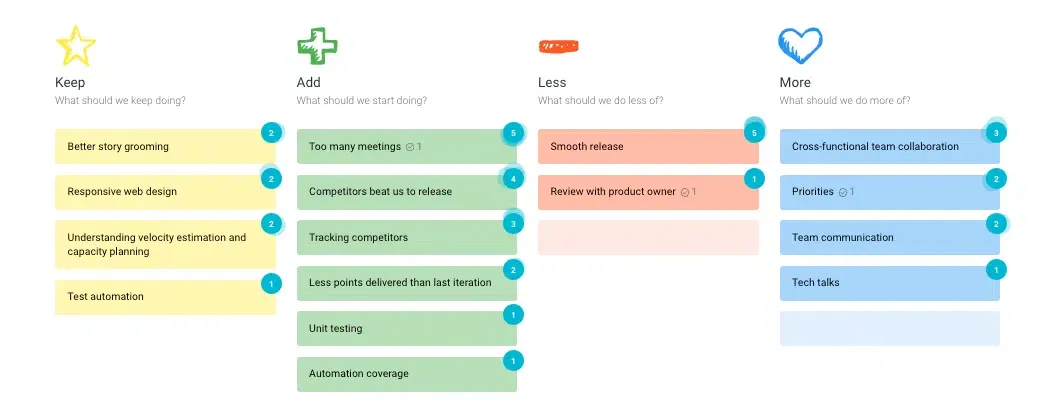Click check mark on Review with product owner
This screenshot has width=1038, height=408.
(685, 192)
